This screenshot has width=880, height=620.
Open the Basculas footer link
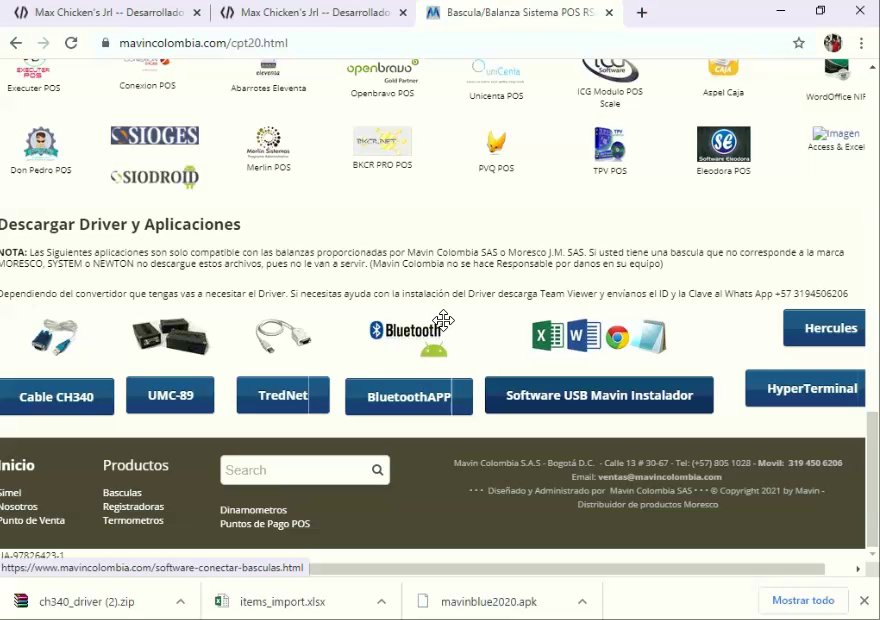[x=122, y=493]
